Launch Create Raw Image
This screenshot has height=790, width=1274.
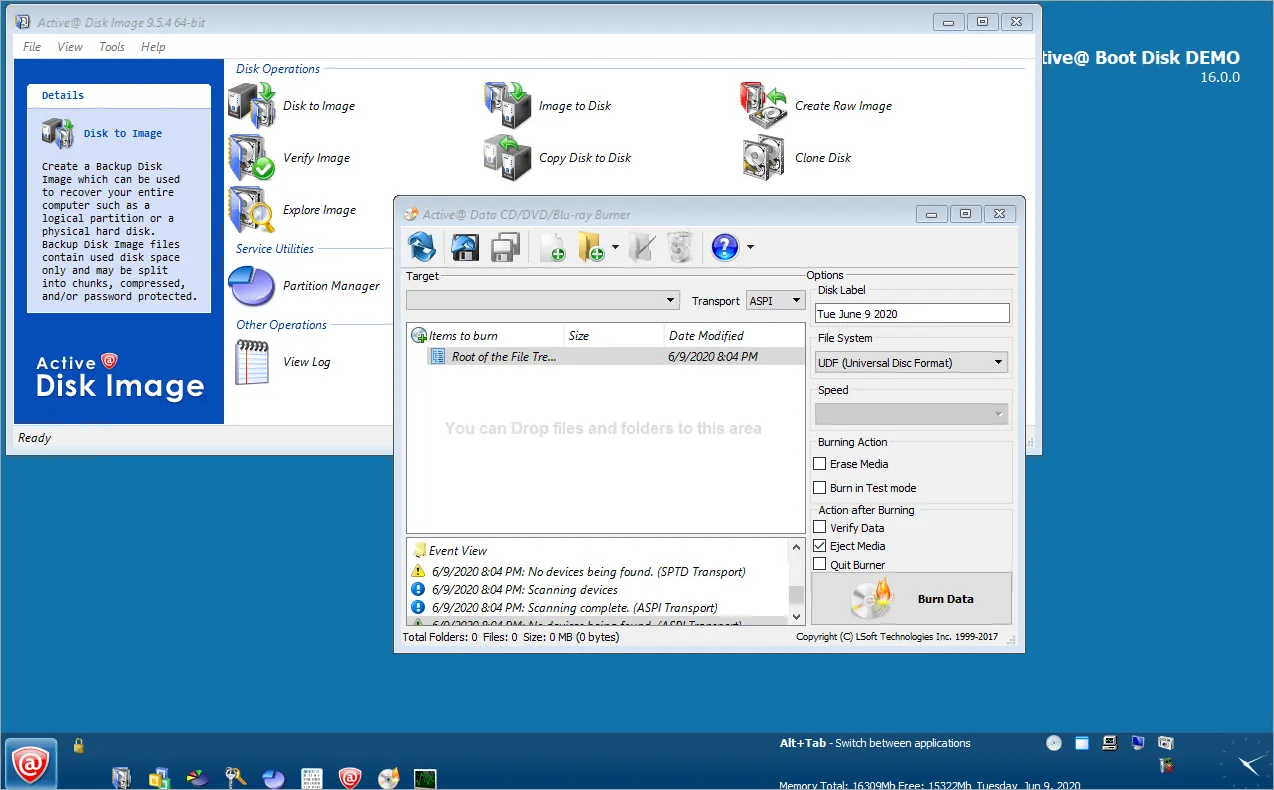point(842,106)
